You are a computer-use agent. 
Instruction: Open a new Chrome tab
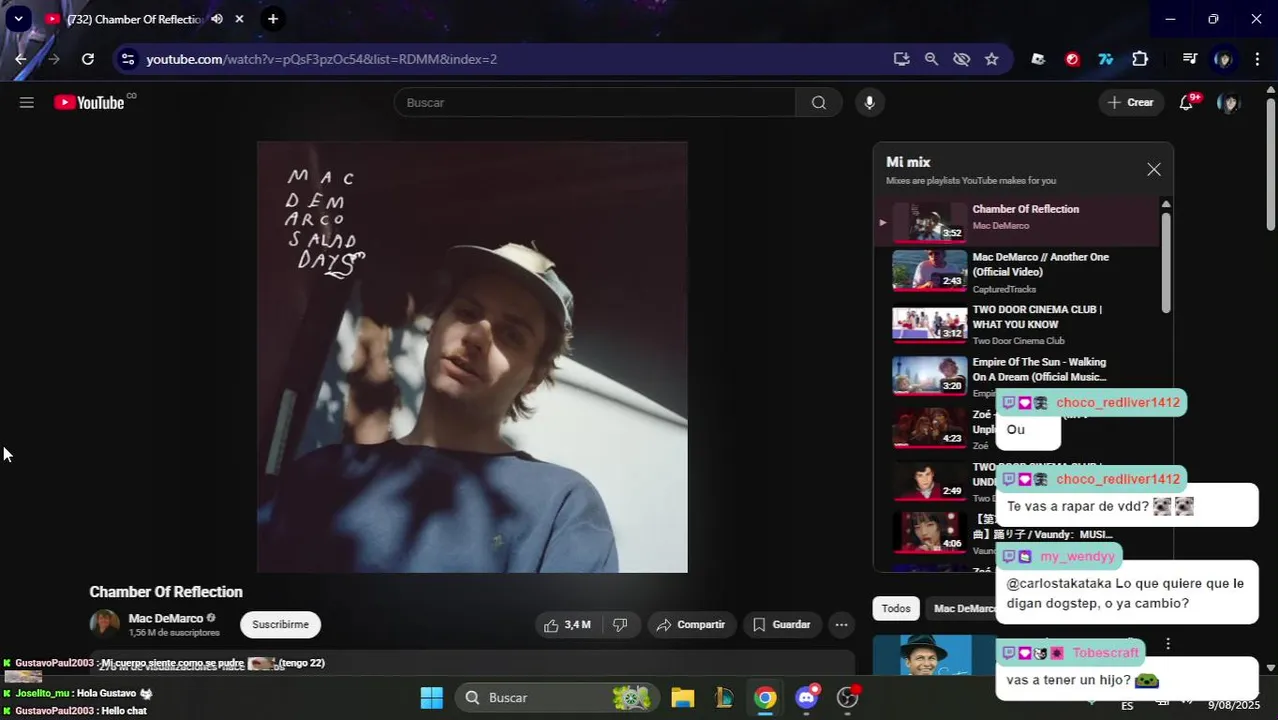tap(273, 19)
